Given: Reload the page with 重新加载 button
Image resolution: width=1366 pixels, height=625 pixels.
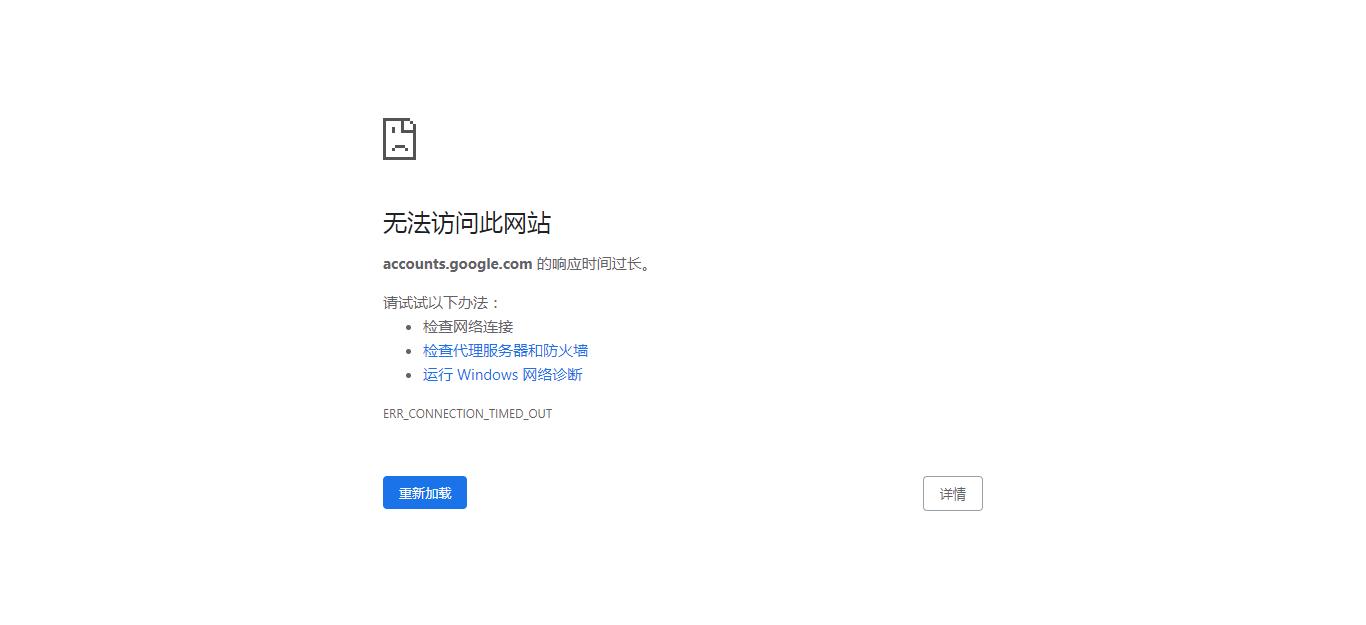Looking at the screenshot, I should pyautogui.click(x=425, y=493).
